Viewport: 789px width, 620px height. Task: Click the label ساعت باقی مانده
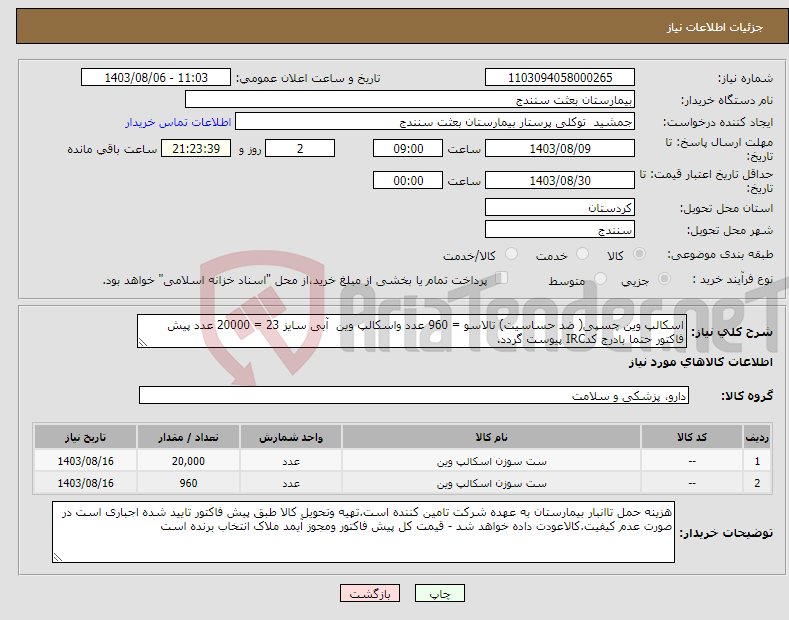[x=112, y=149]
